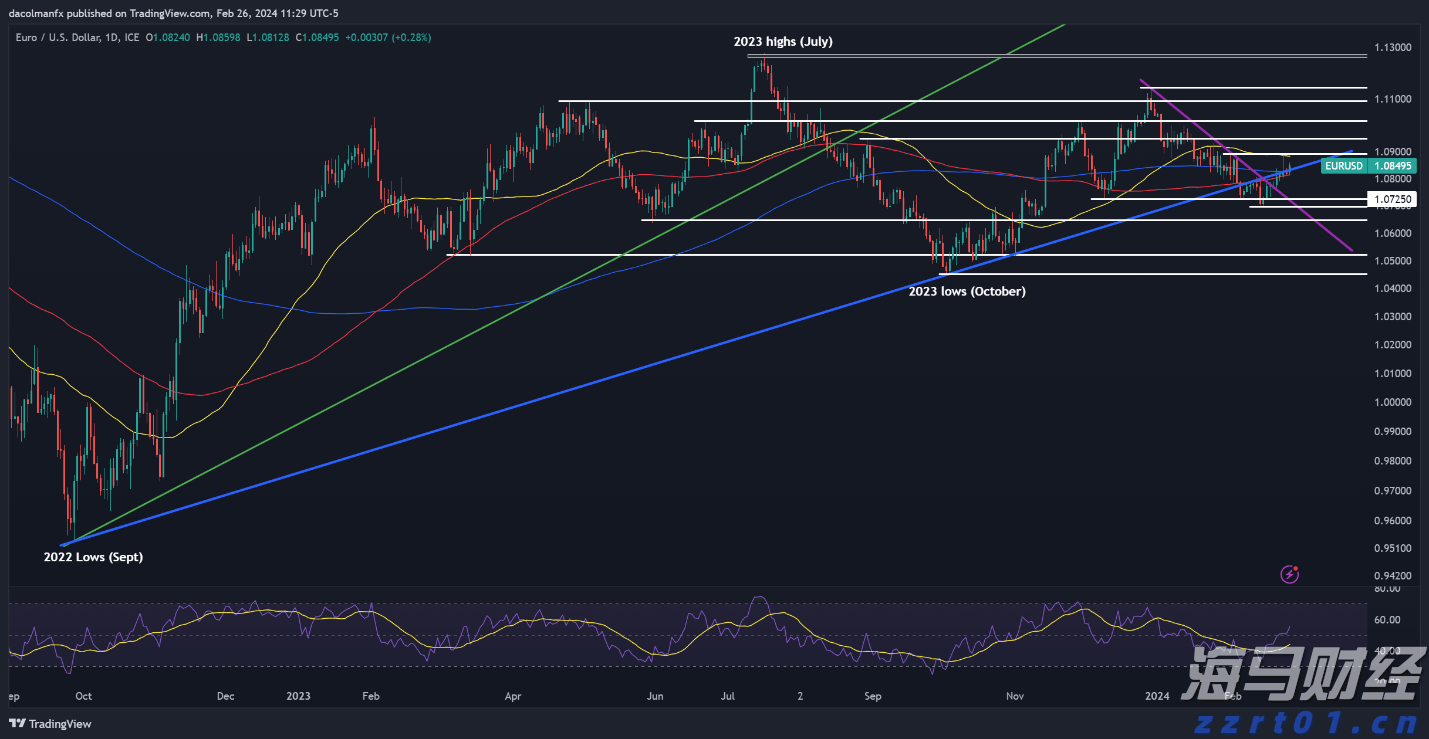Click the 2023 lows (October) text label
Screen dimensions: 1429x739
(x=967, y=291)
